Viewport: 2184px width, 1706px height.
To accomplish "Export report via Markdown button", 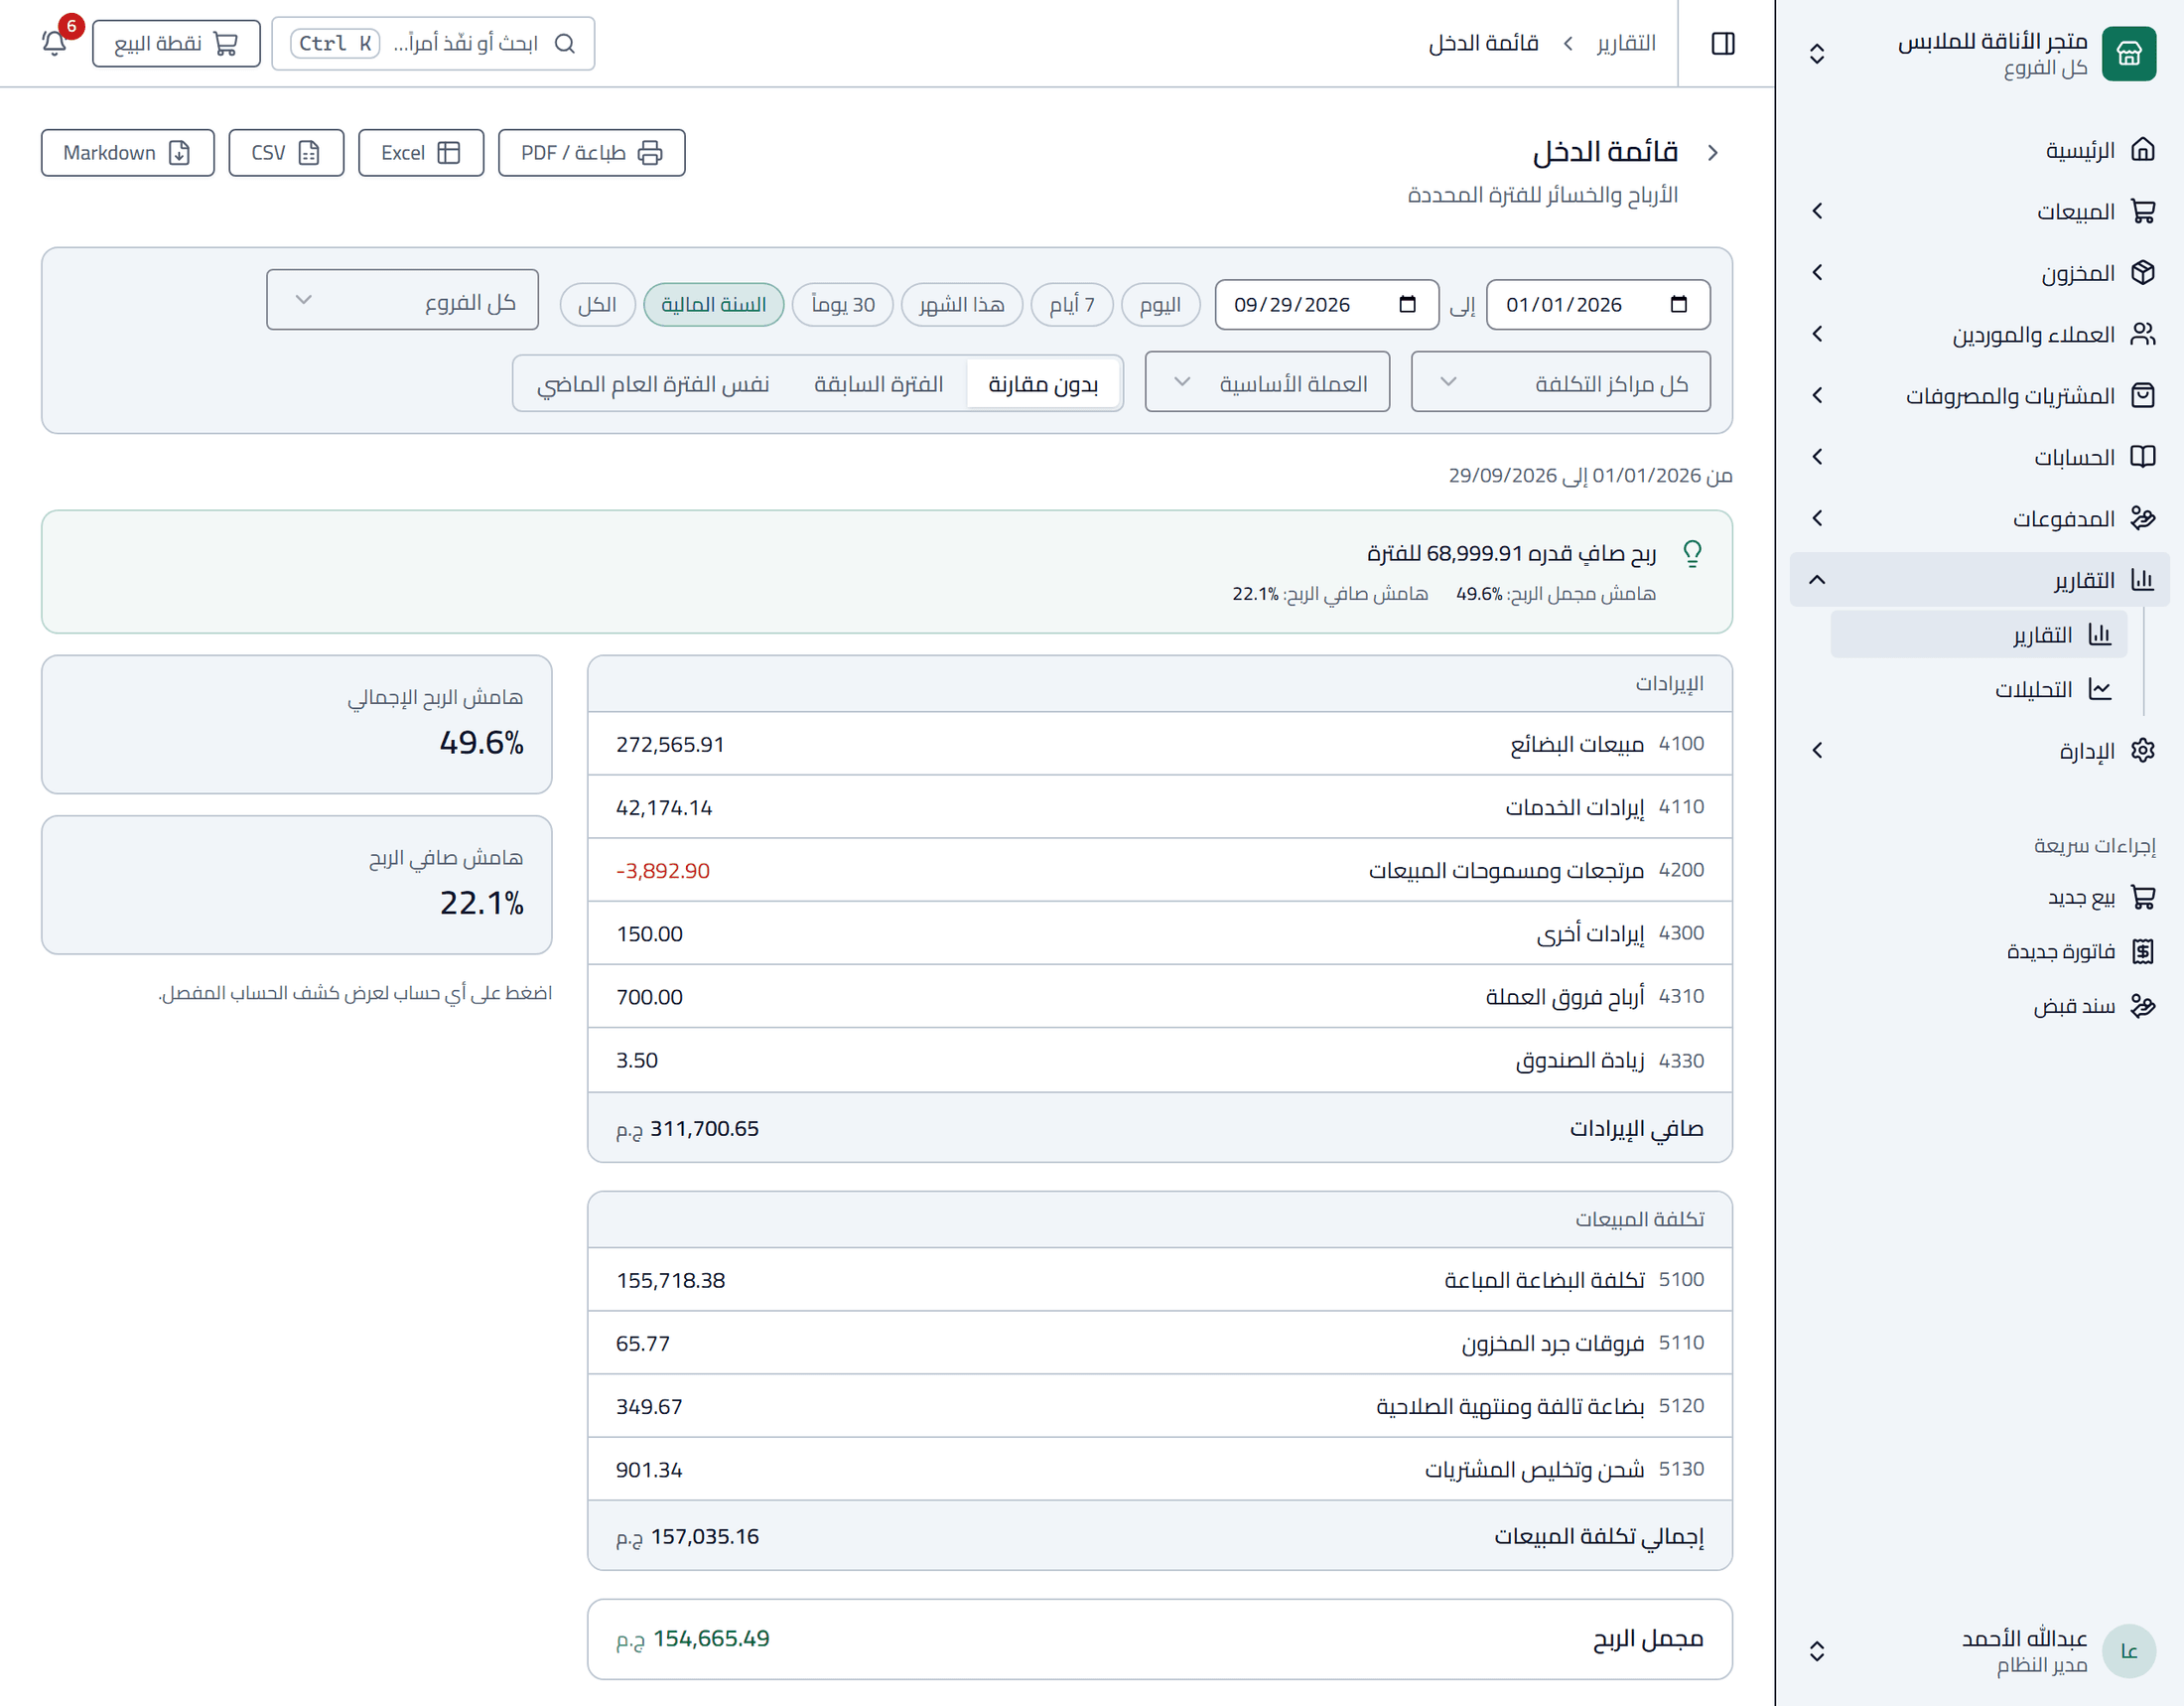I will 128,153.
